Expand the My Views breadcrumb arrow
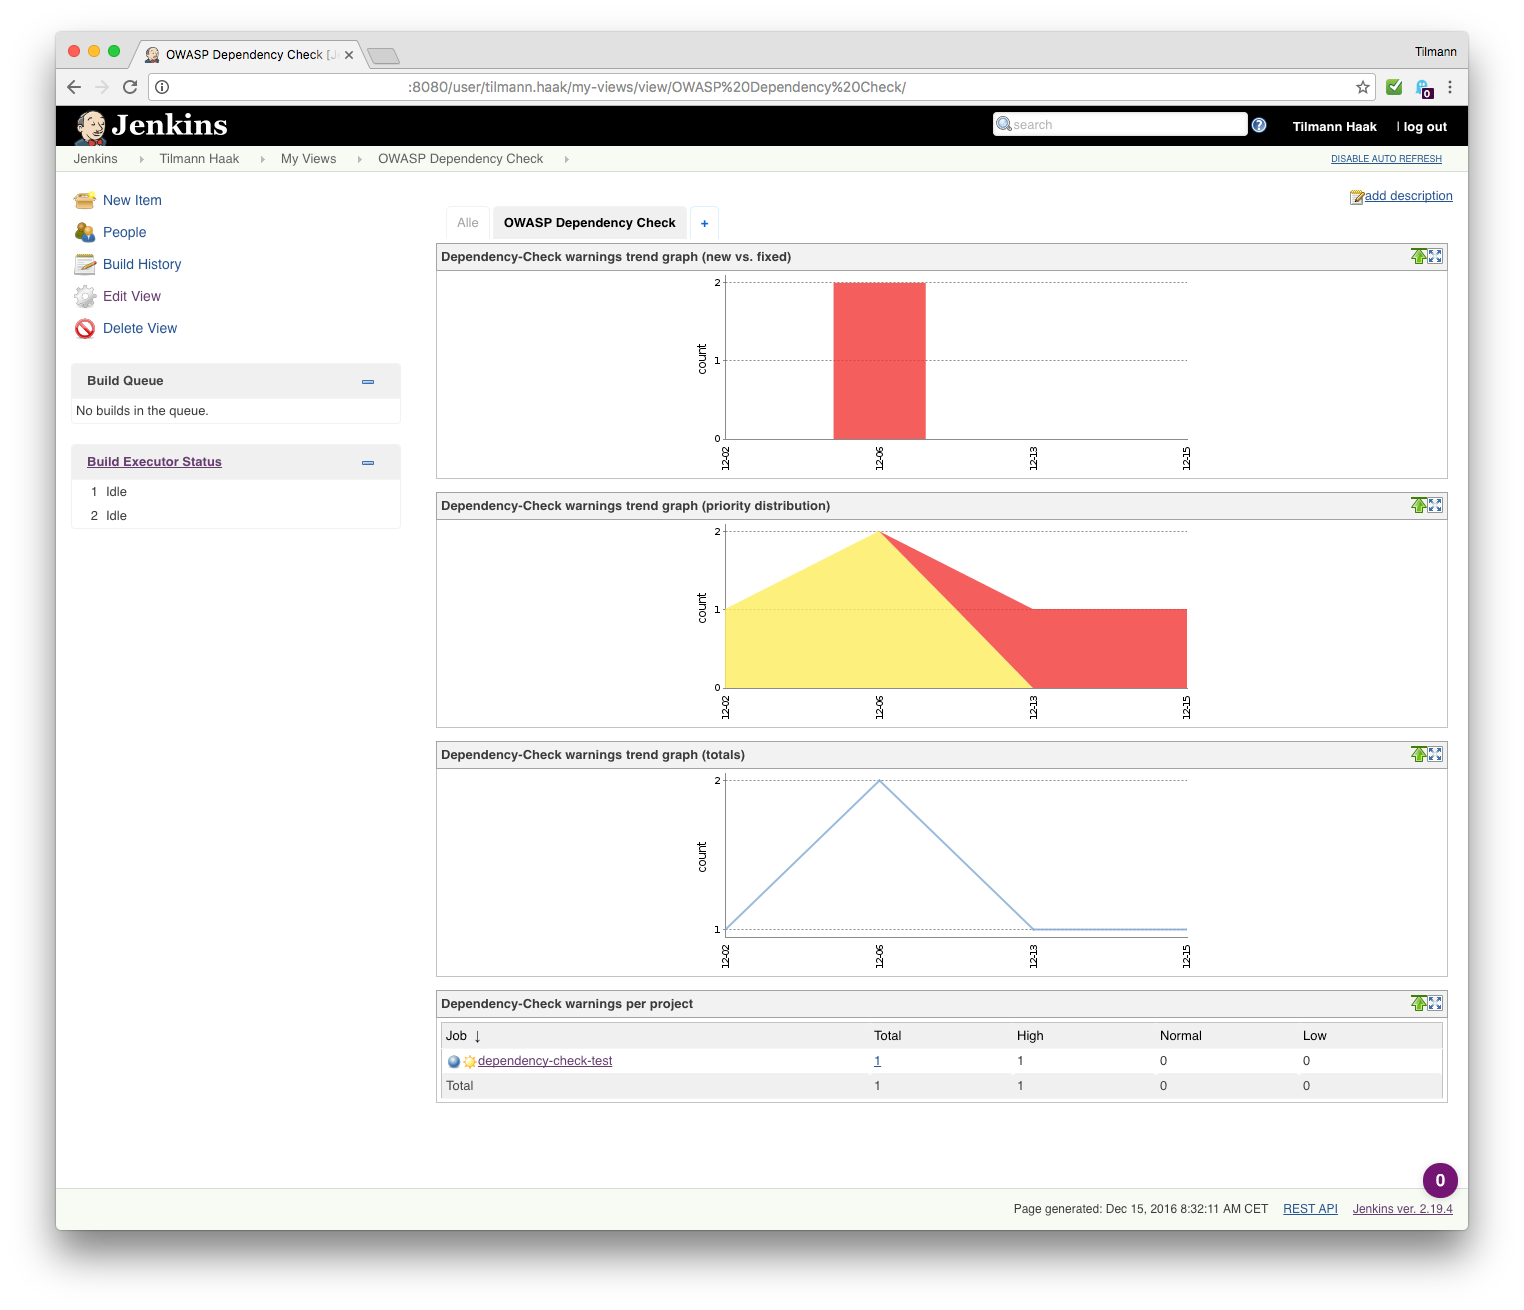1524x1310 pixels. click(359, 159)
